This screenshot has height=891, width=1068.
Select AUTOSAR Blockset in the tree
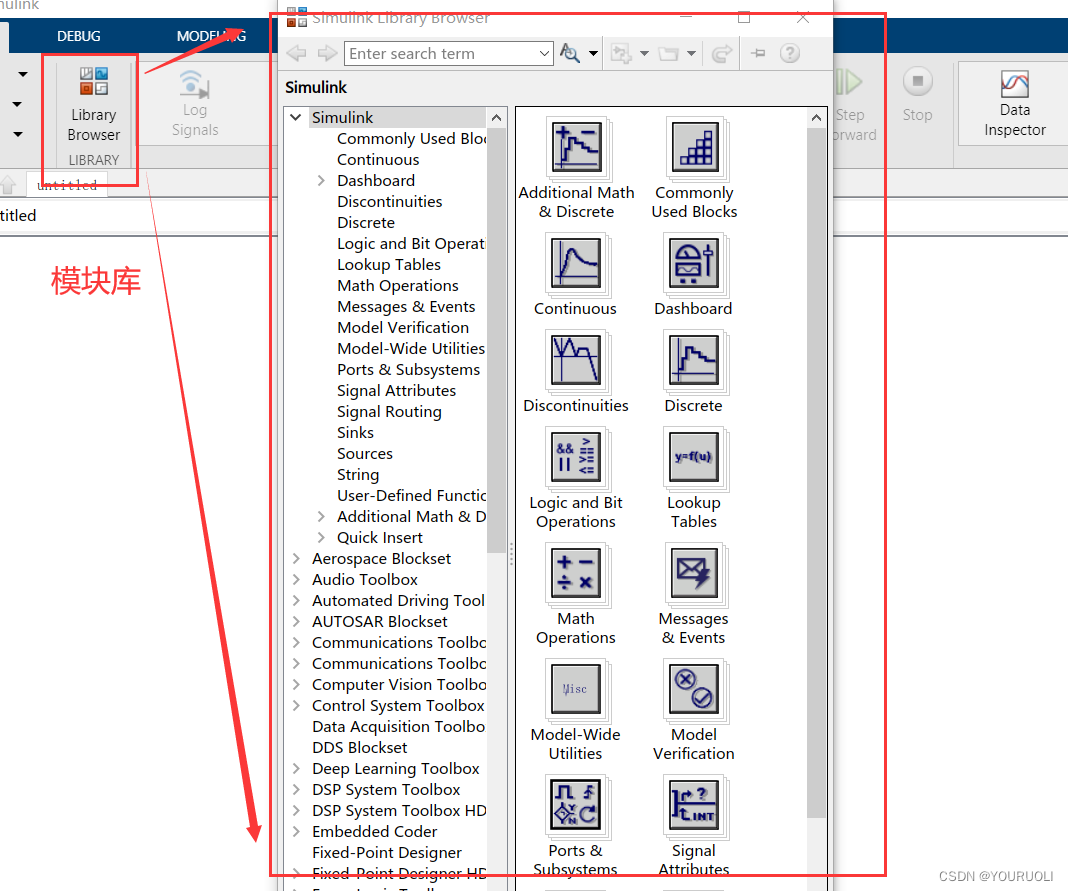[x=380, y=621]
